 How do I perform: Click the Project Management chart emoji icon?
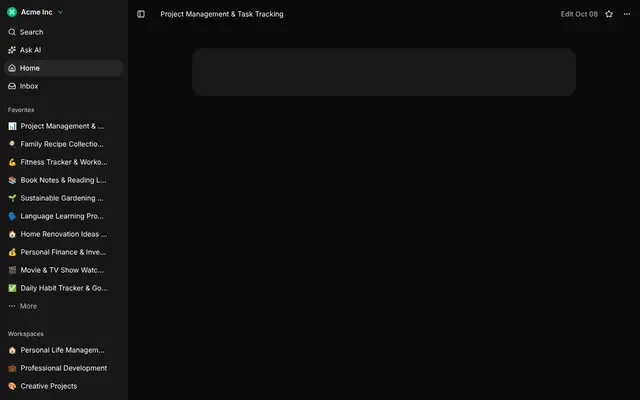pos(12,126)
